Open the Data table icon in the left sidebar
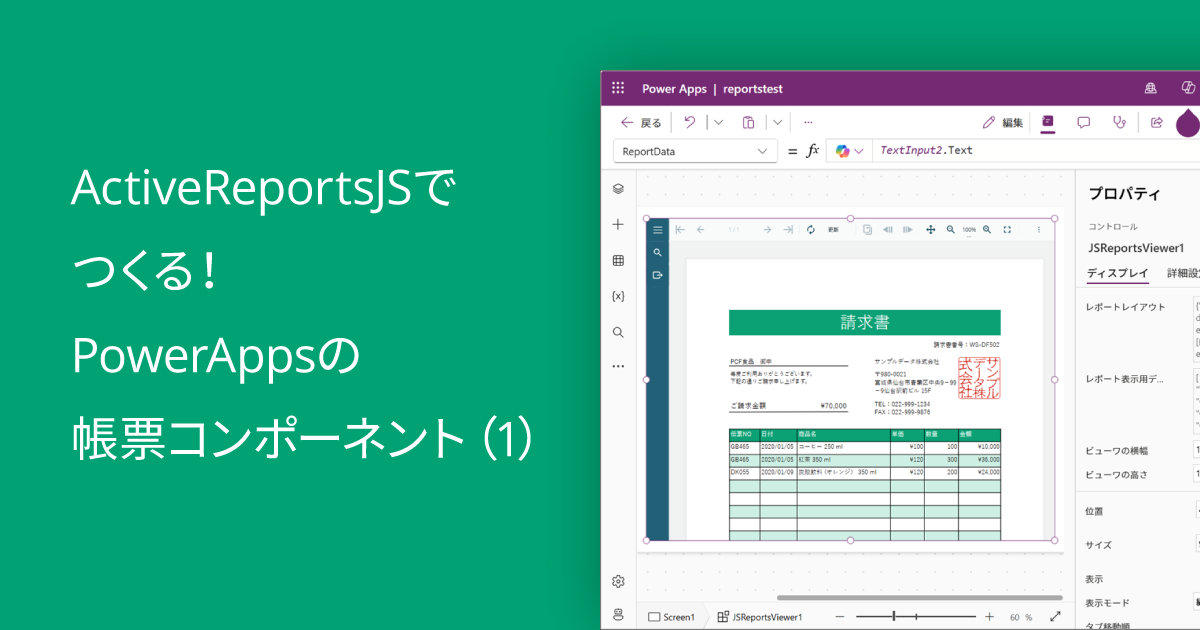The image size is (1200, 630). point(618,260)
